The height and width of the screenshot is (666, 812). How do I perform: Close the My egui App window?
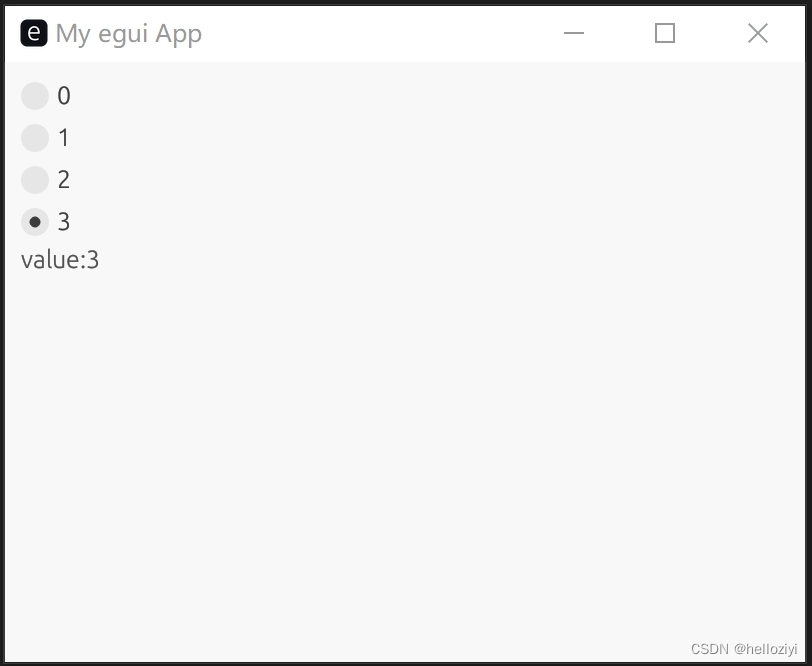click(757, 33)
